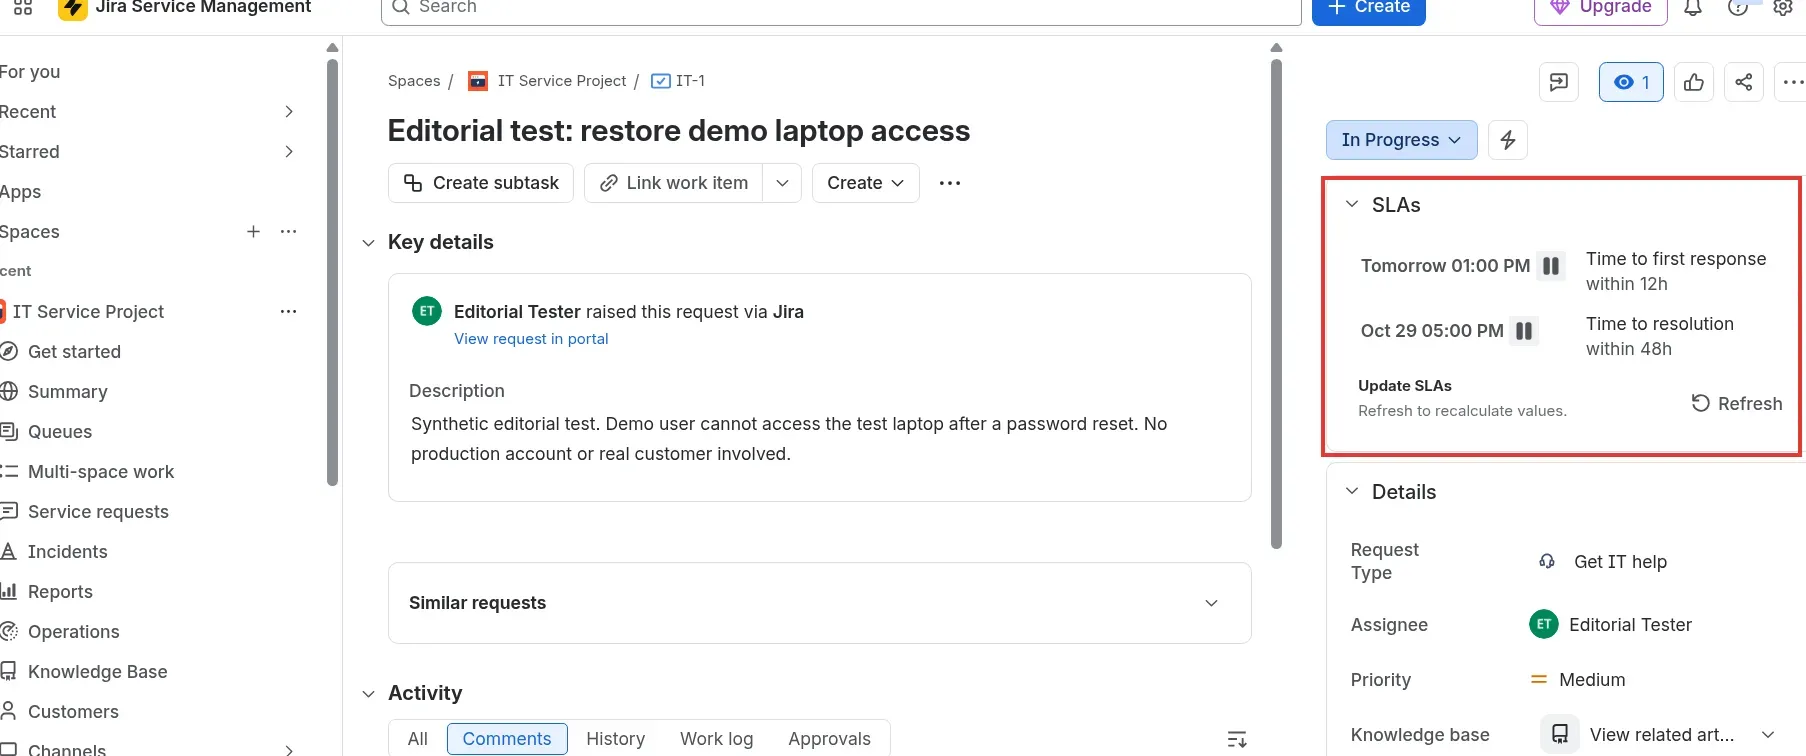The width and height of the screenshot is (1806, 756).
Task: Click the Time to resolution pause icon
Action: coord(1524,331)
